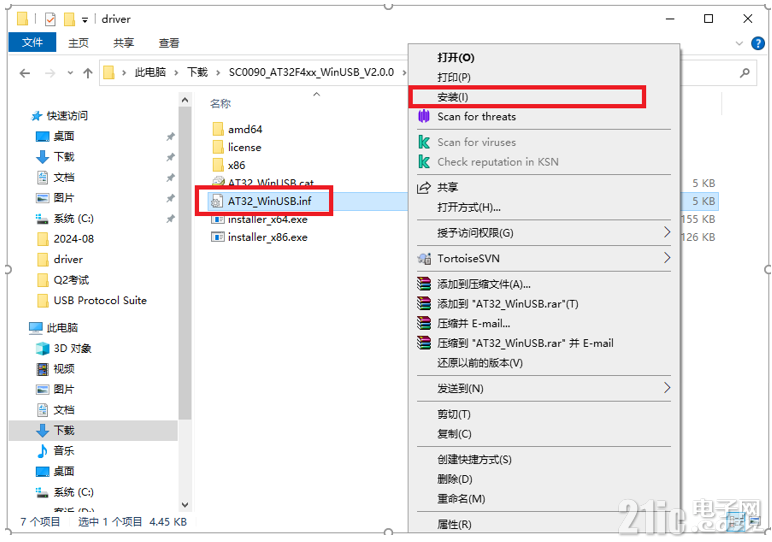This screenshot has width=772, height=542.
Task: Click new folder quick access icon
Action: click(69, 19)
